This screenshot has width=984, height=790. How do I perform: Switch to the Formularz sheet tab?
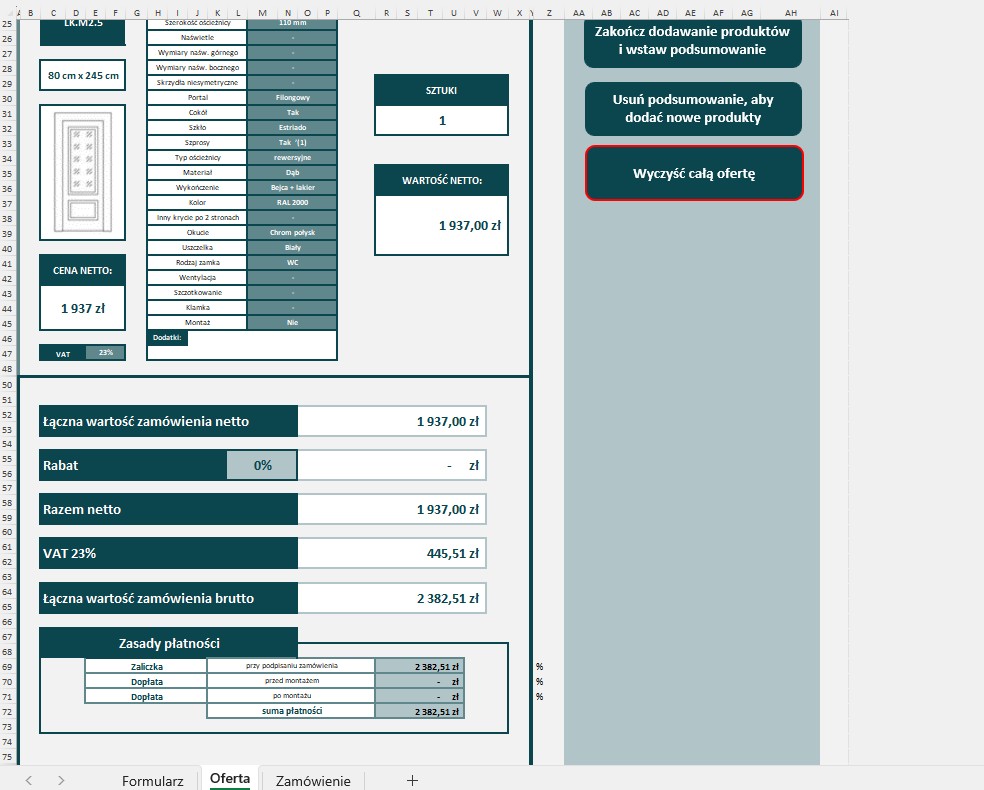[x=152, y=781]
